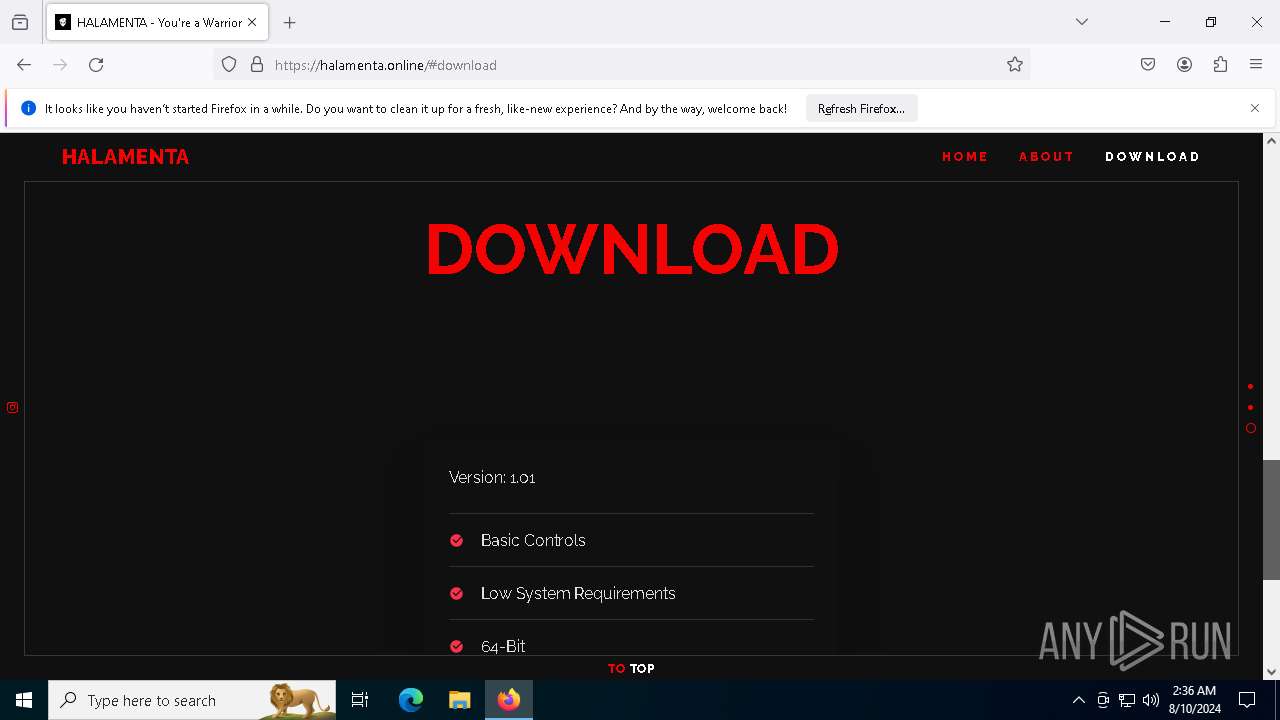This screenshot has width=1280, height=720.
Task: Click the Instagram icon on left edge
Action: [x=12, y=407]
